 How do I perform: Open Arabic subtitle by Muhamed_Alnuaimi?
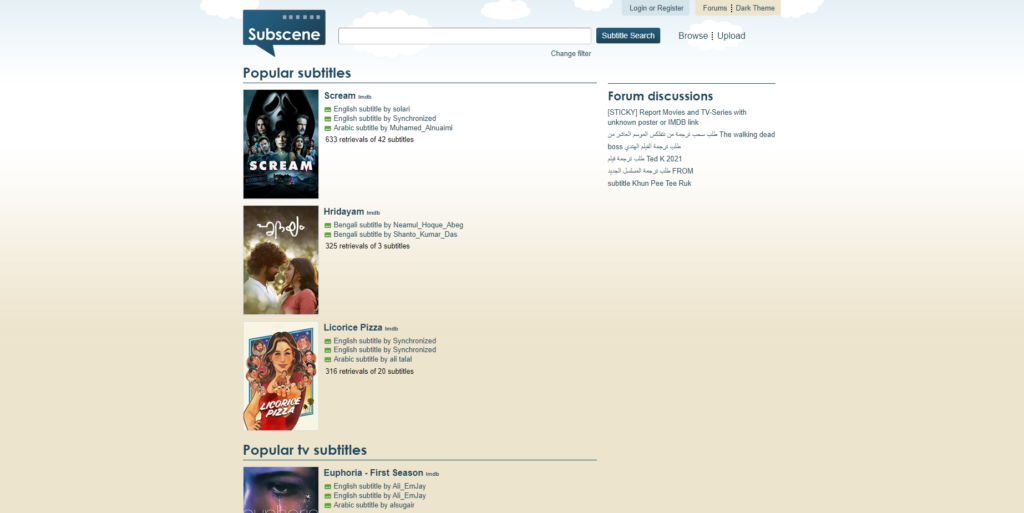pyautogui.click(x=392, y=128)
